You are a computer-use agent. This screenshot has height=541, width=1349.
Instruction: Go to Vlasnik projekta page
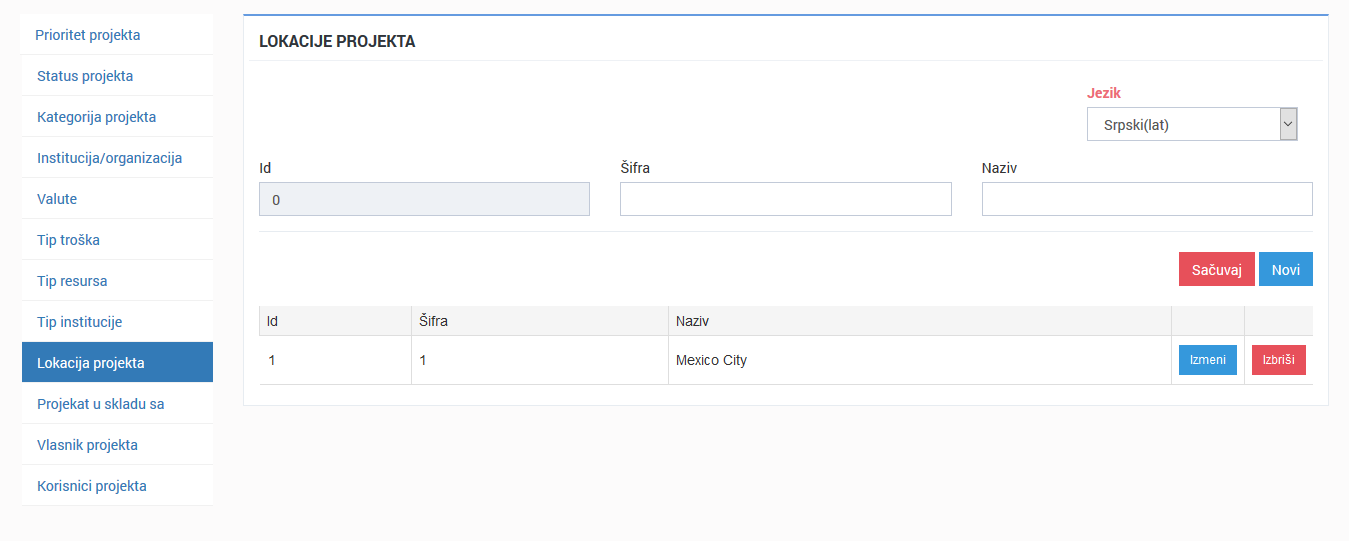coord(87,445)
